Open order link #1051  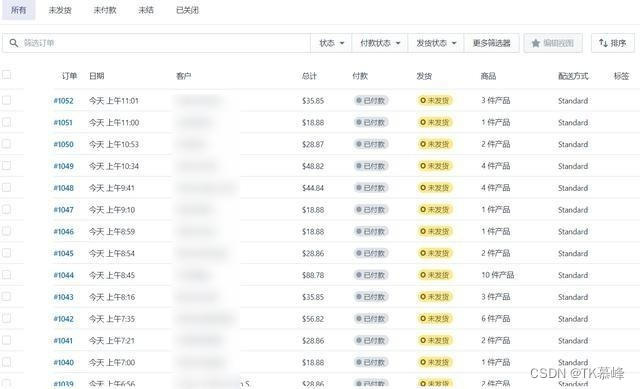coord(63,122)
